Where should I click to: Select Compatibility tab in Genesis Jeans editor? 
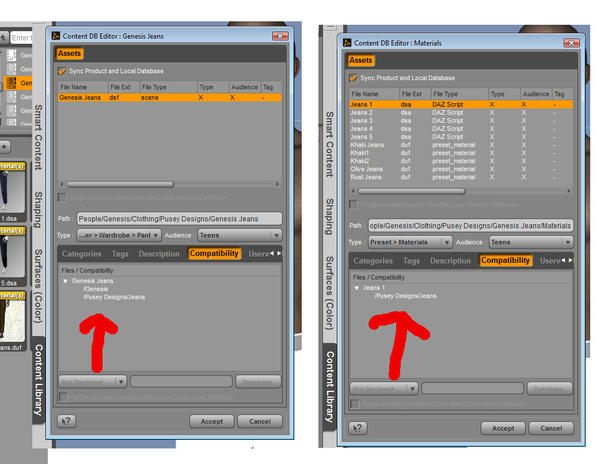coord(214,253)
